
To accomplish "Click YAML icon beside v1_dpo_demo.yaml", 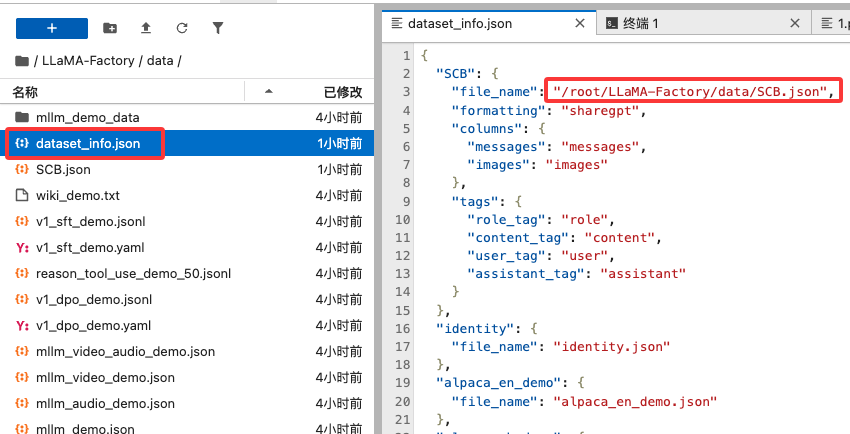I will (22, 326).
